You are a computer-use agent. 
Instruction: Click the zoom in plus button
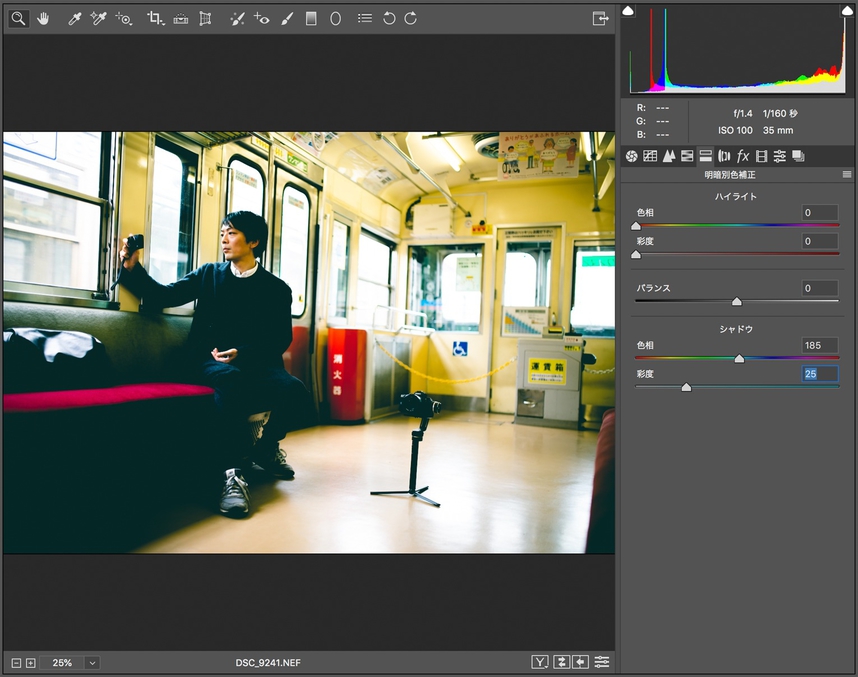click(31, 662)
